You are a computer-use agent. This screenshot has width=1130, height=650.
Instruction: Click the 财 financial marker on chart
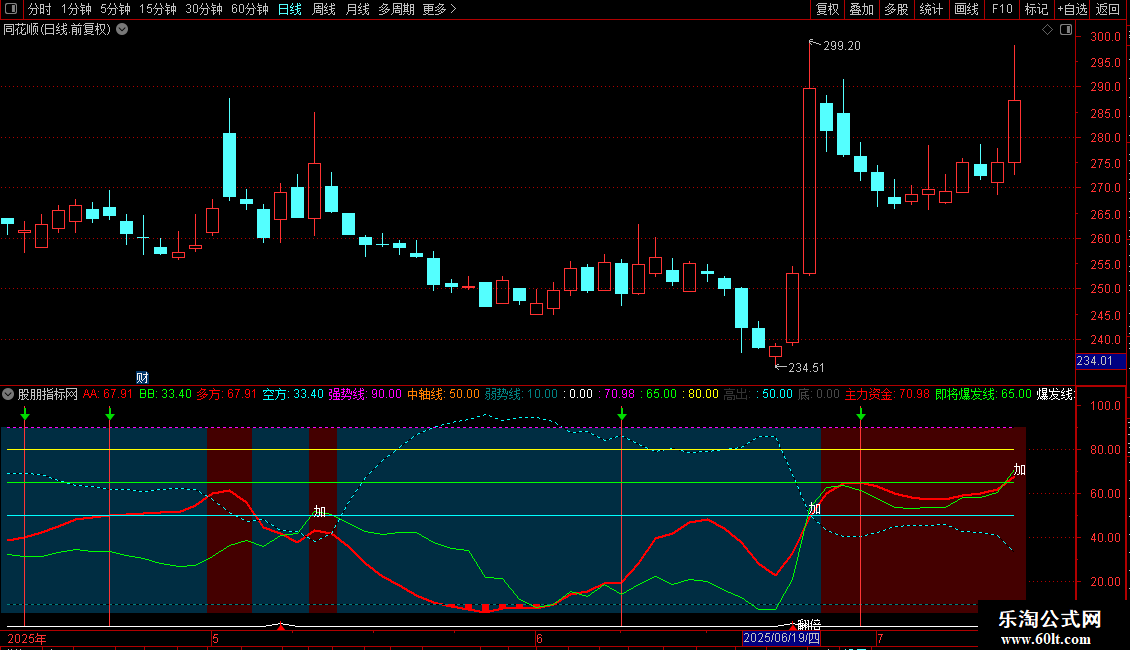143,378
